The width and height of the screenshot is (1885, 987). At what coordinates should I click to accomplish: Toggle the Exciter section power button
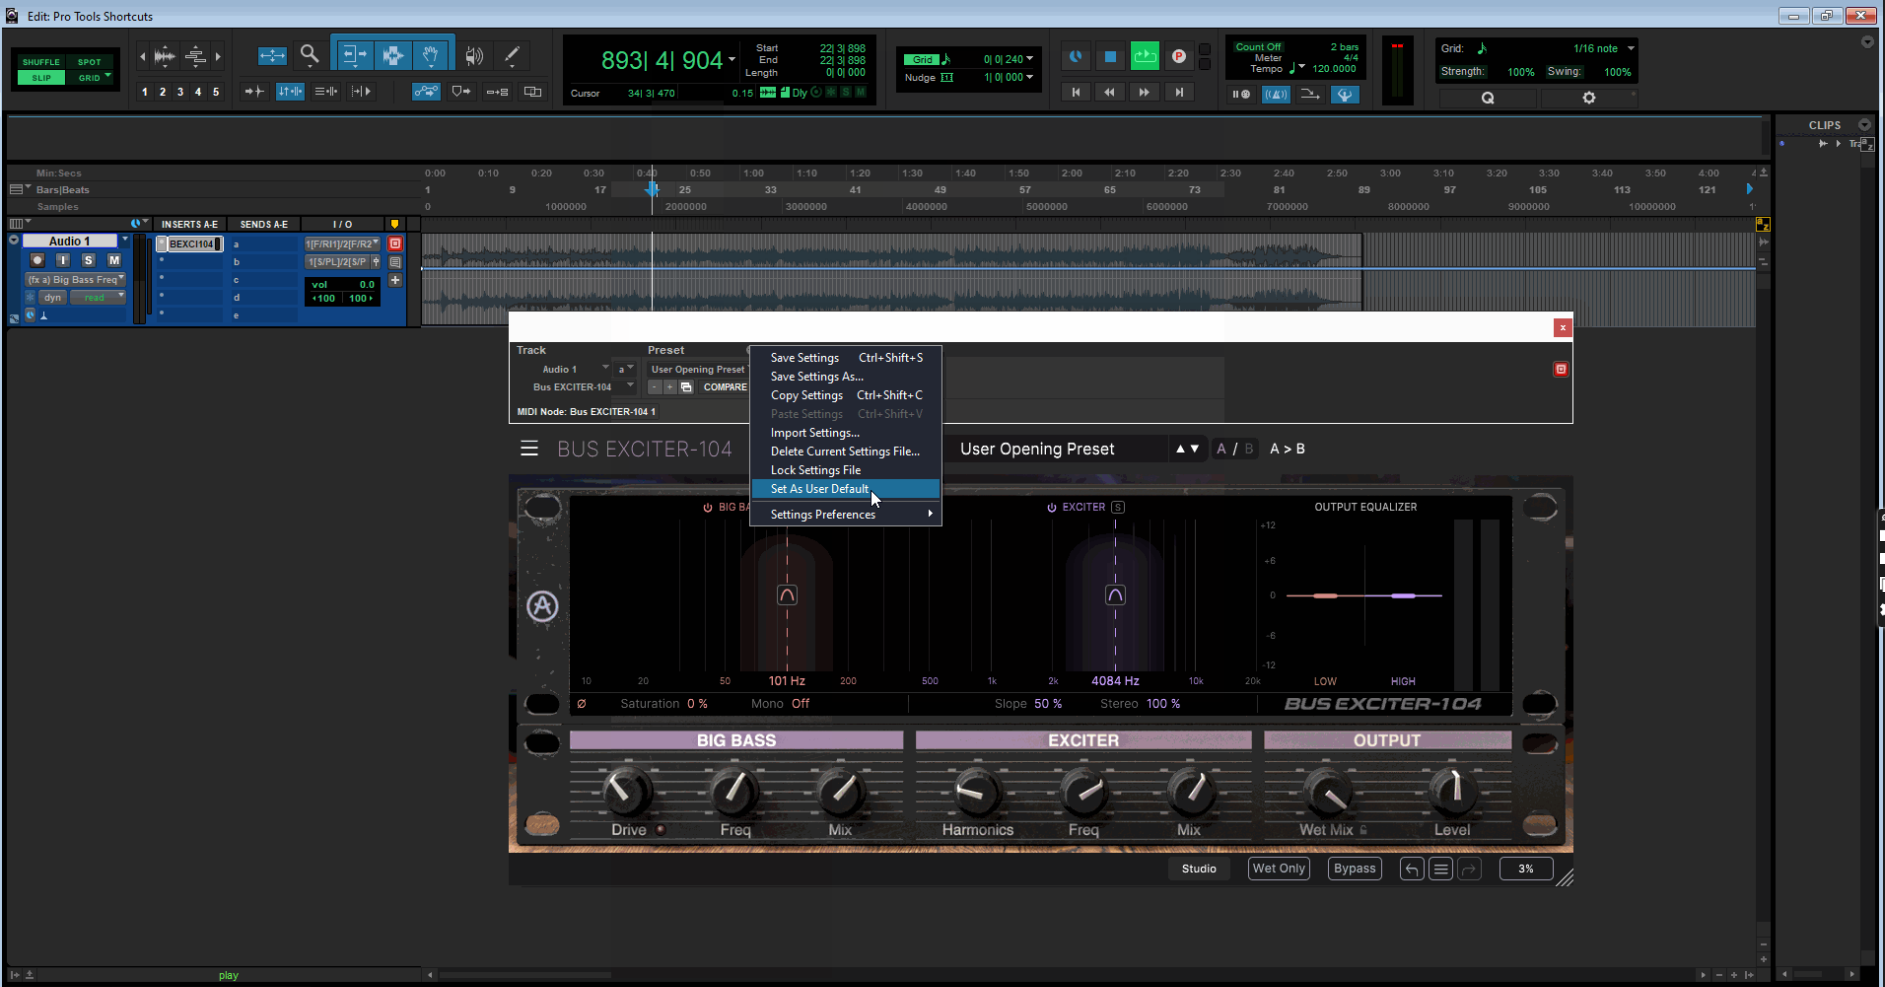(1051, 507)
